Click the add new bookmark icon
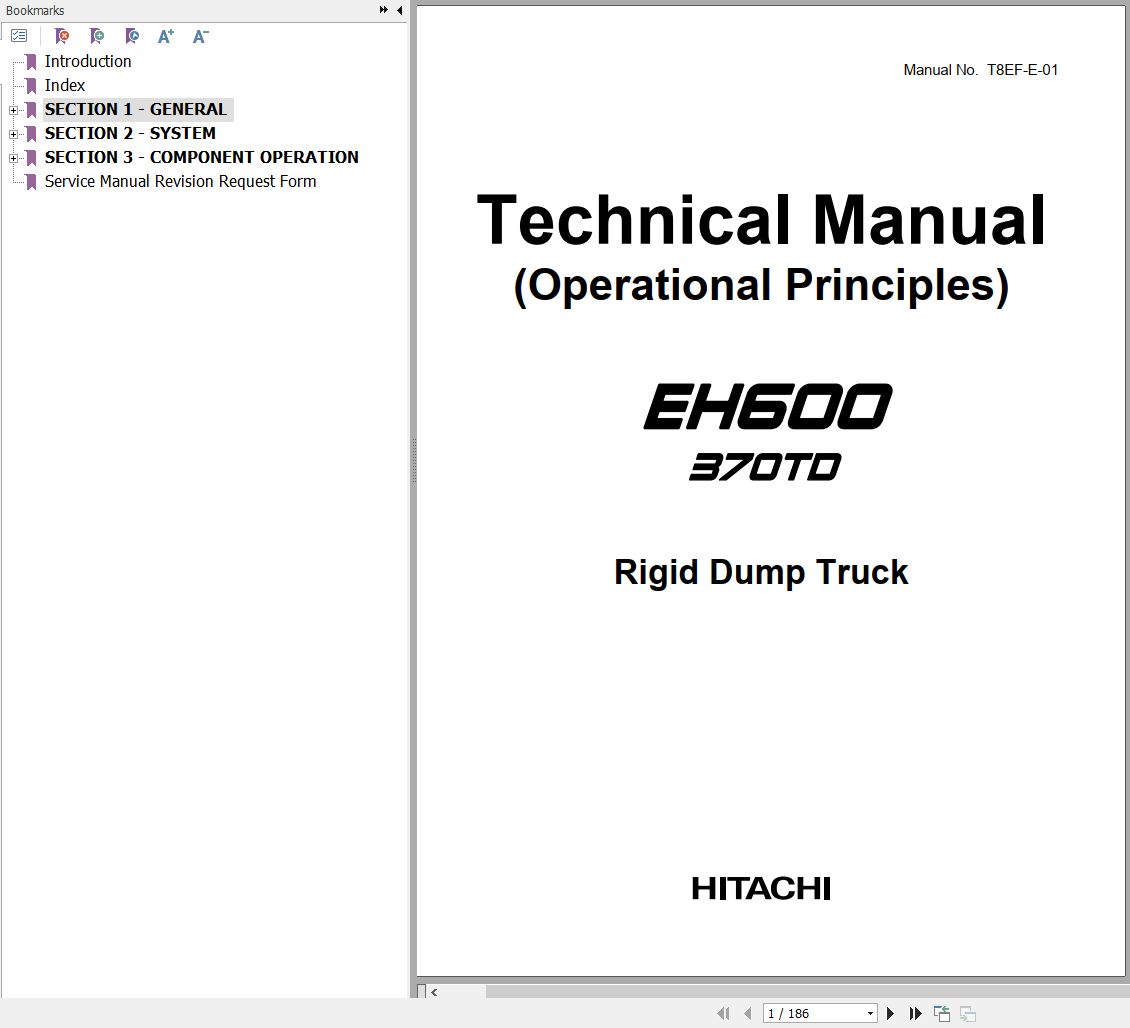The width and height of the screenshot is (1130, 1028). (x=97, y=36)
